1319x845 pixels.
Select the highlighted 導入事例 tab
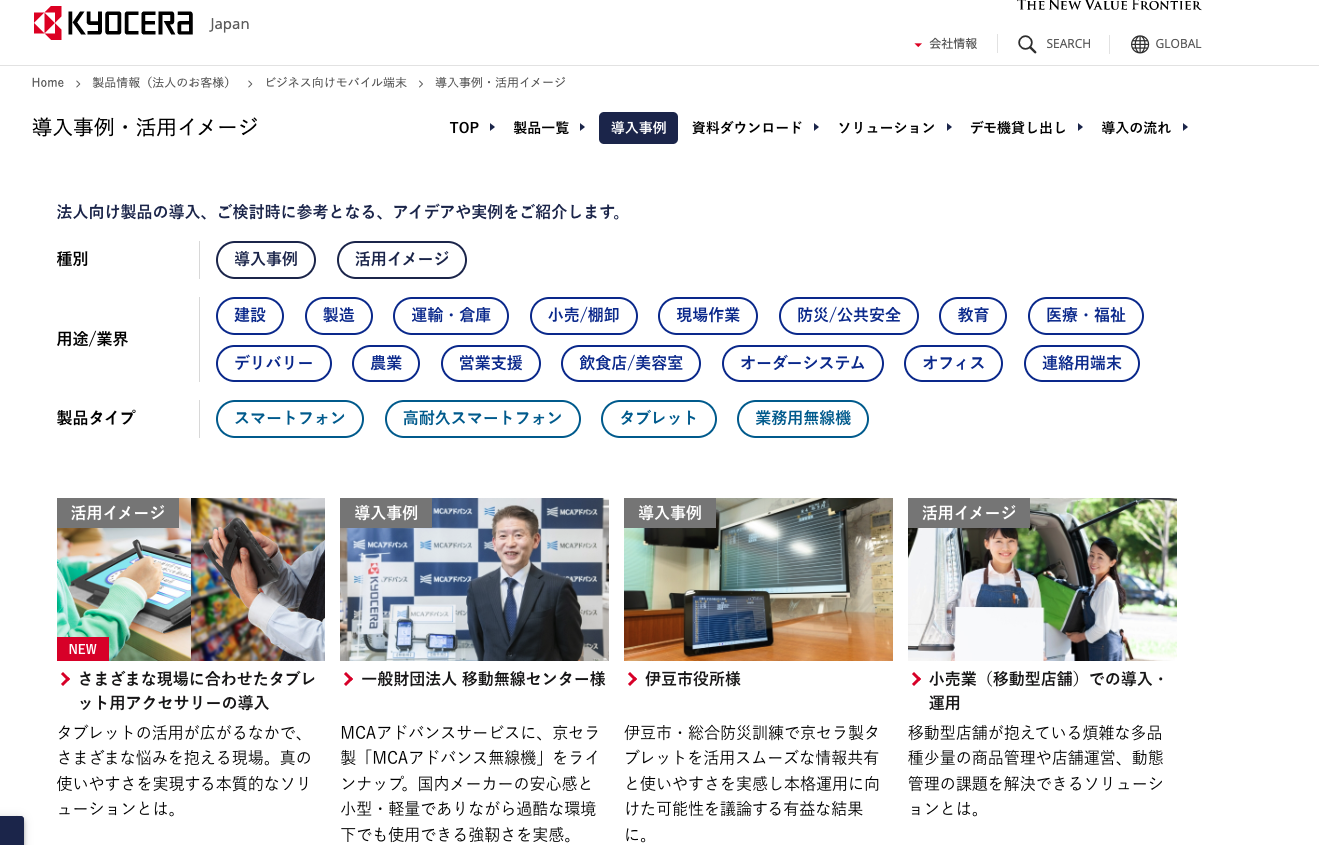[638, 128]
